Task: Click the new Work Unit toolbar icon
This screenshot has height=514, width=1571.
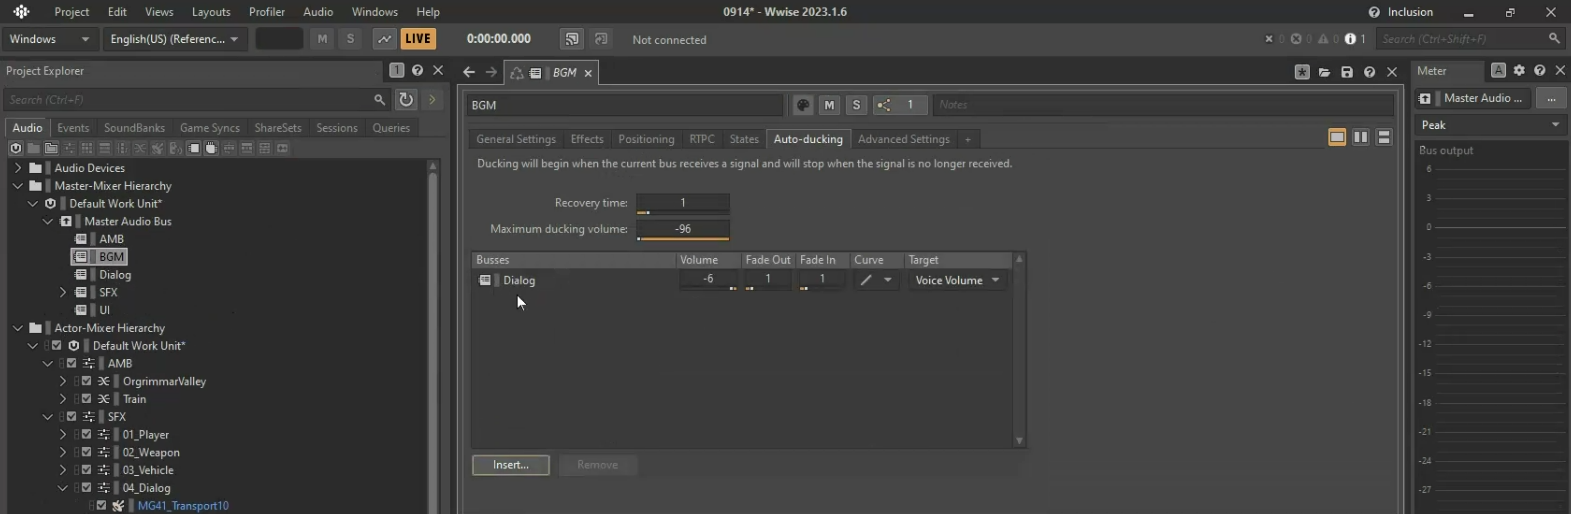Action: tap(15, 148)
